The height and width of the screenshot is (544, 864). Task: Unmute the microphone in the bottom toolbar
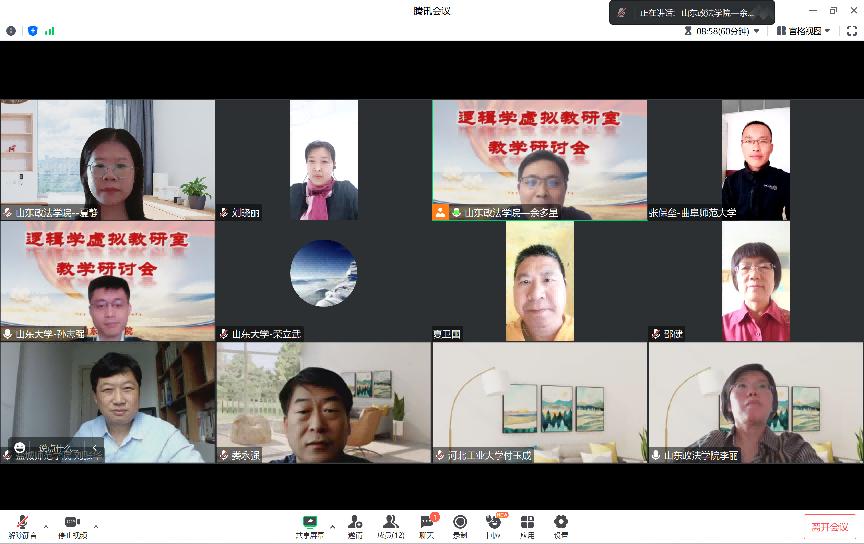click(22, 524)
